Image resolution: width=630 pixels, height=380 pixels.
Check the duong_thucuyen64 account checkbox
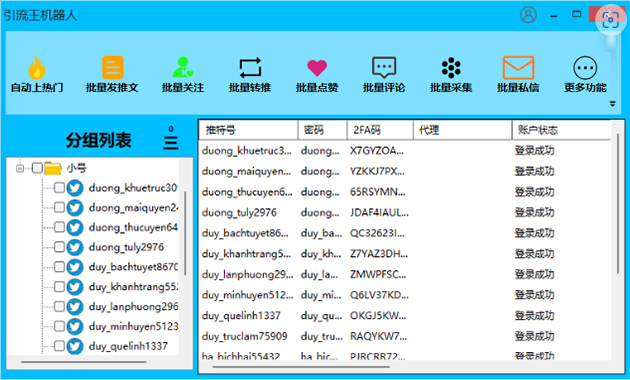(59, 227)
